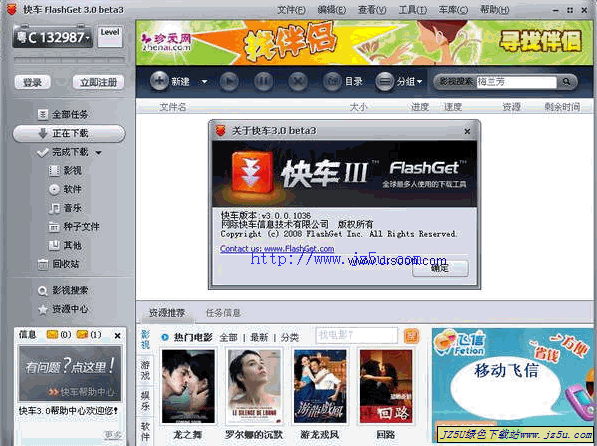Click the 全部 movie filter link
This screenshot has width=597, height=446.
pos(228,337)
